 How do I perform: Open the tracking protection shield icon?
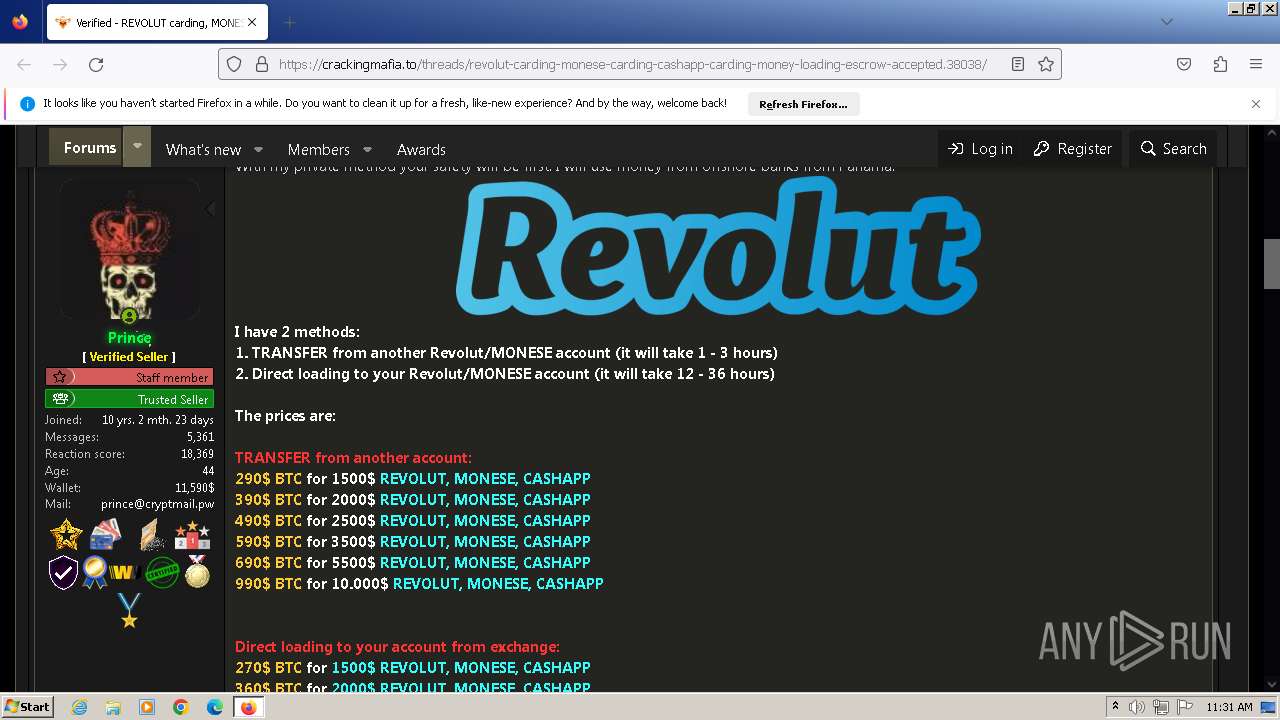point(234,64)
